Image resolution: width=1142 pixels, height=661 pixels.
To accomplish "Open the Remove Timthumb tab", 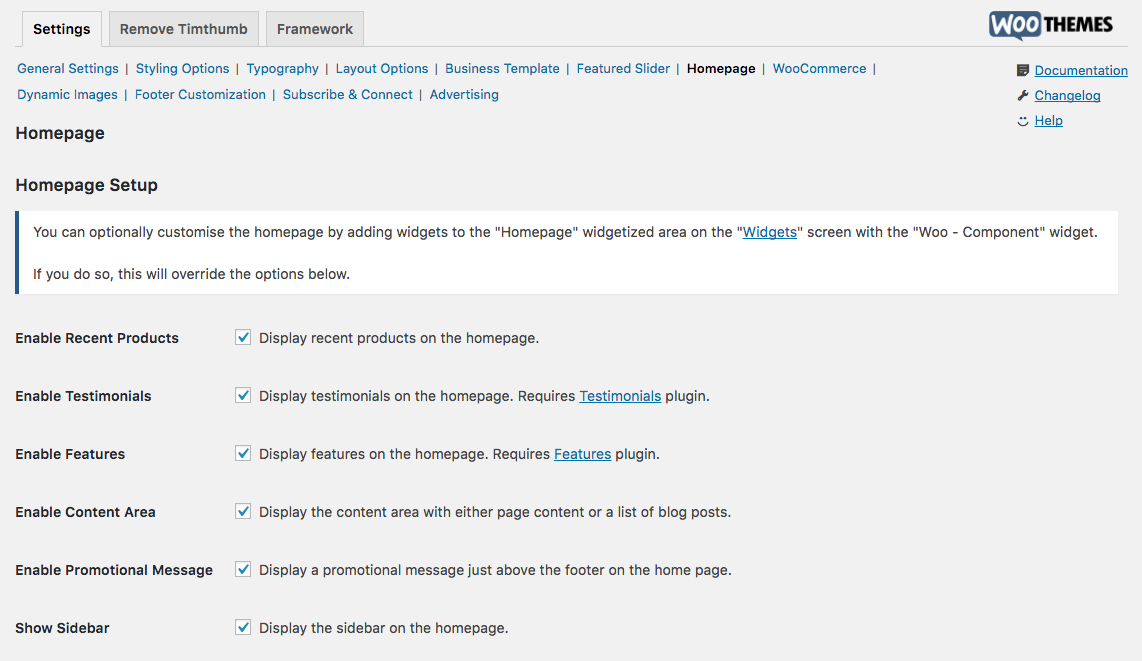I will (184, 29).
